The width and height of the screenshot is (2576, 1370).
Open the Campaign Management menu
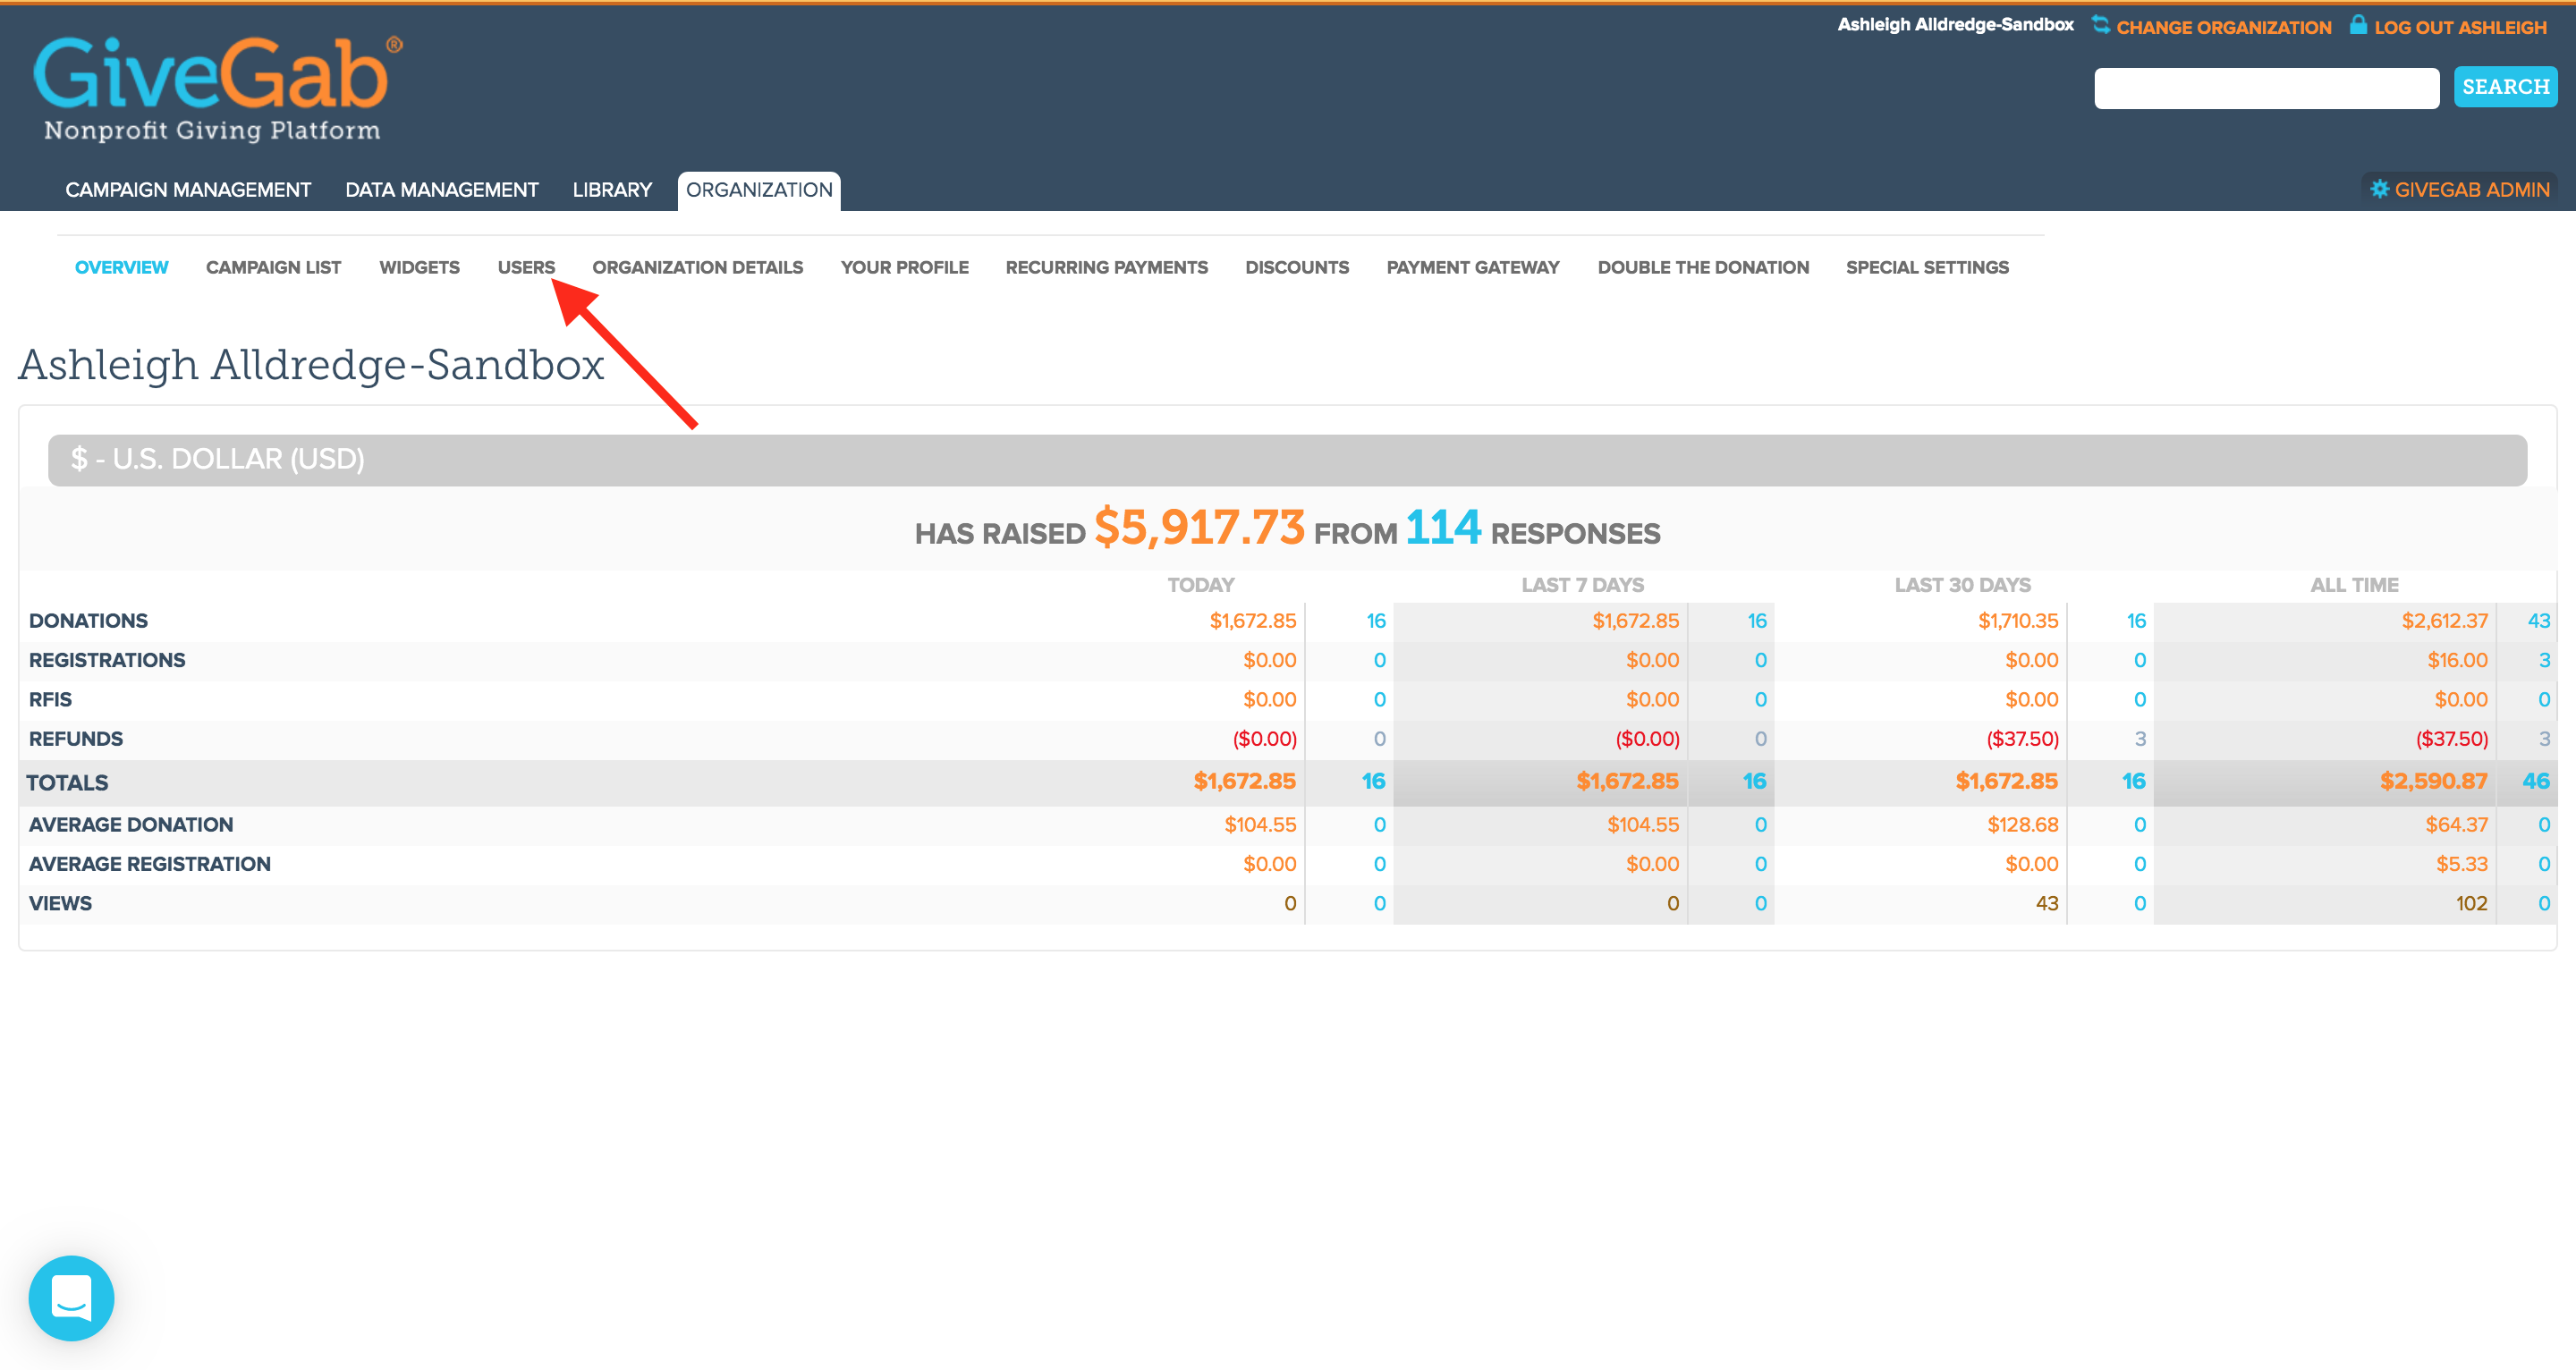coord(188,190)
